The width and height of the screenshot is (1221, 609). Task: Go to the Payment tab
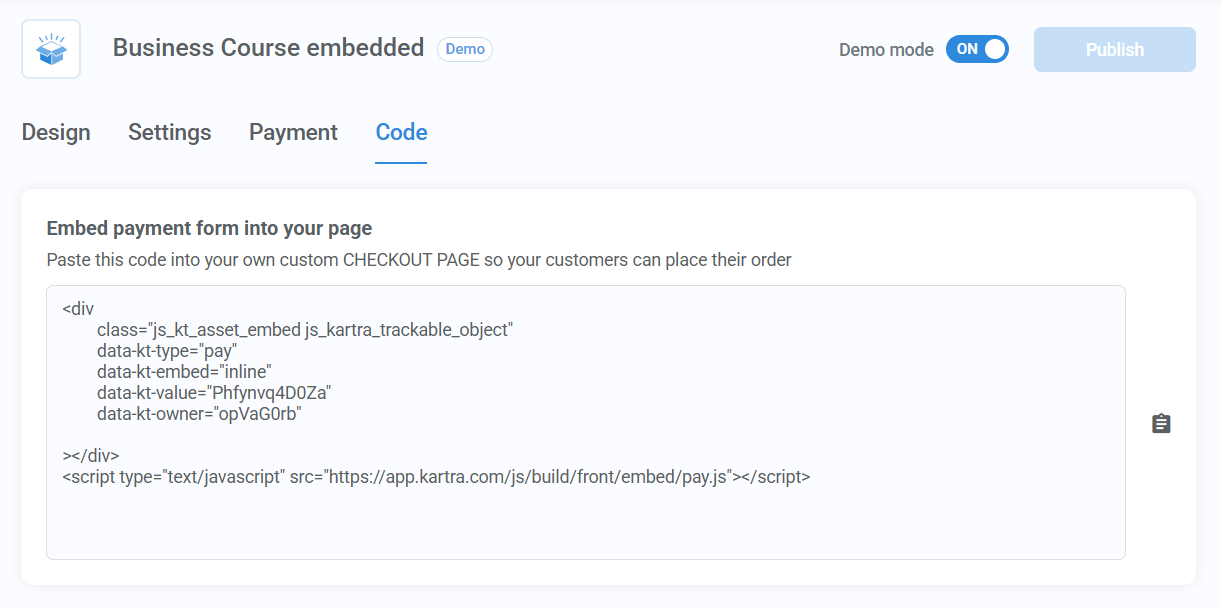coord(293,132)
